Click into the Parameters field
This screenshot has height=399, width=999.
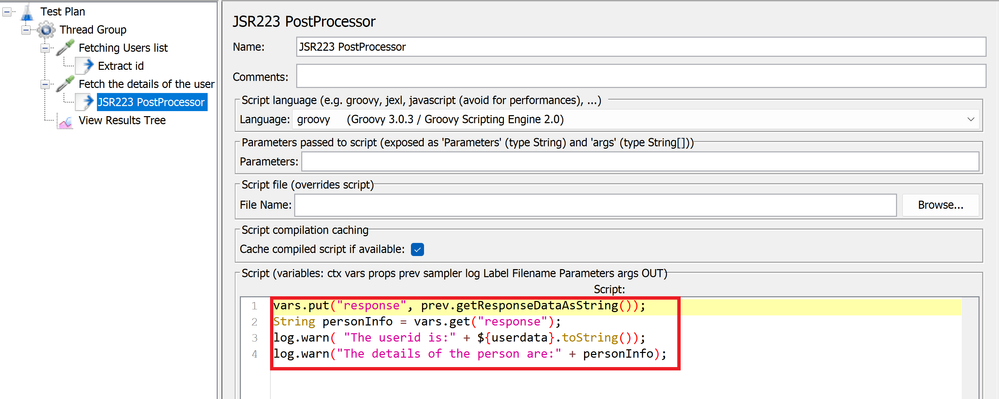pyautogui.click(x=640, y=161)
